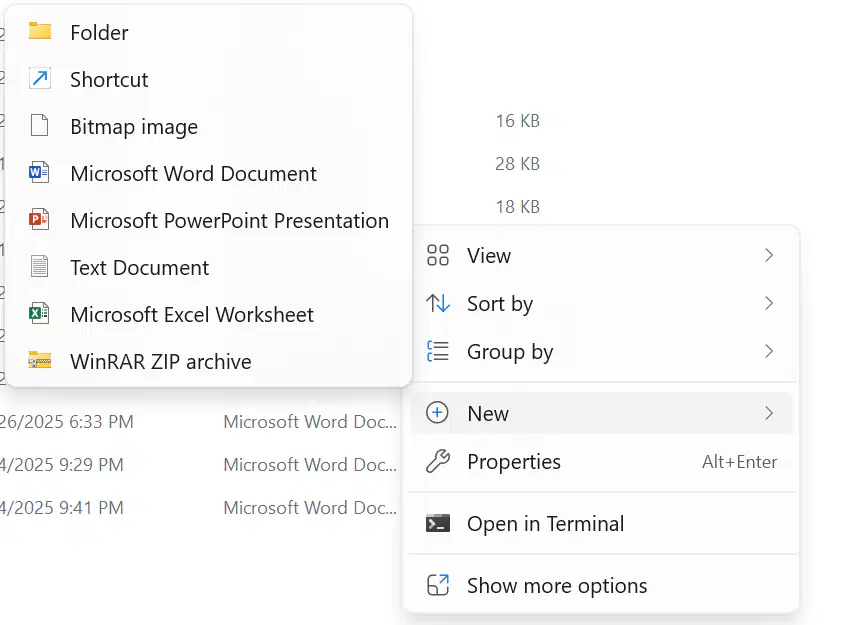Click the Word document icon in submenu
This screenshot has width=841, height=625.
tap(39, 173)
